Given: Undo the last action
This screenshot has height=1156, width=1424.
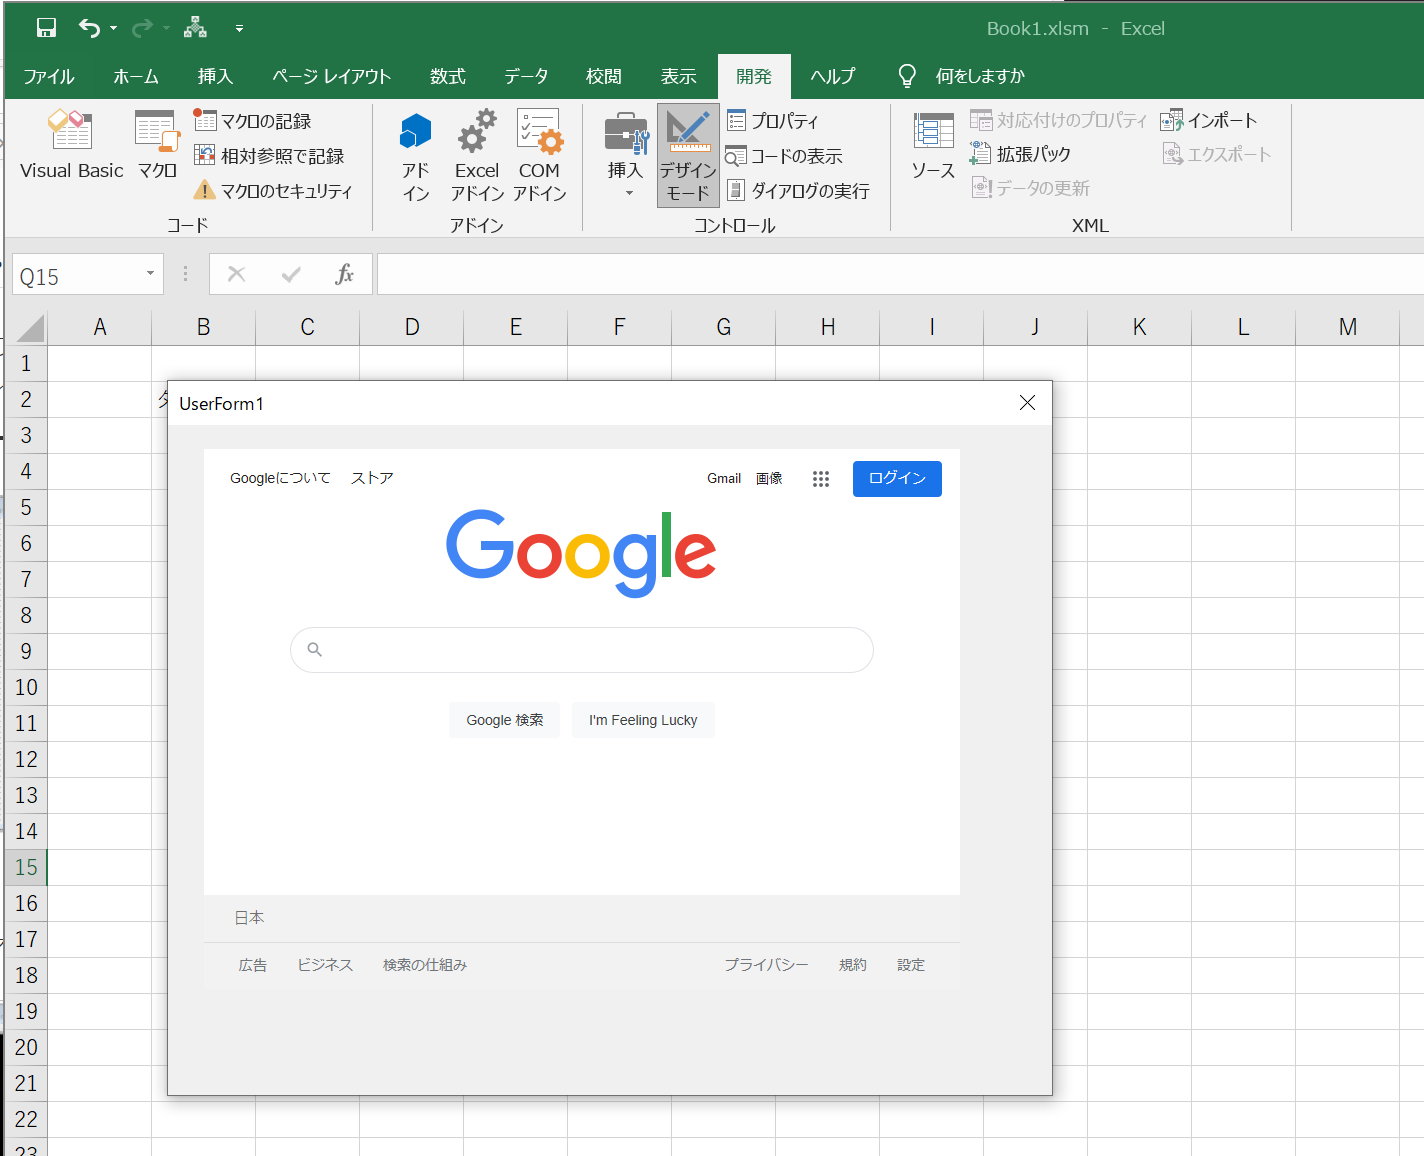Looking at the screenshot, I should pyautogui.click(x=89, y=28).
